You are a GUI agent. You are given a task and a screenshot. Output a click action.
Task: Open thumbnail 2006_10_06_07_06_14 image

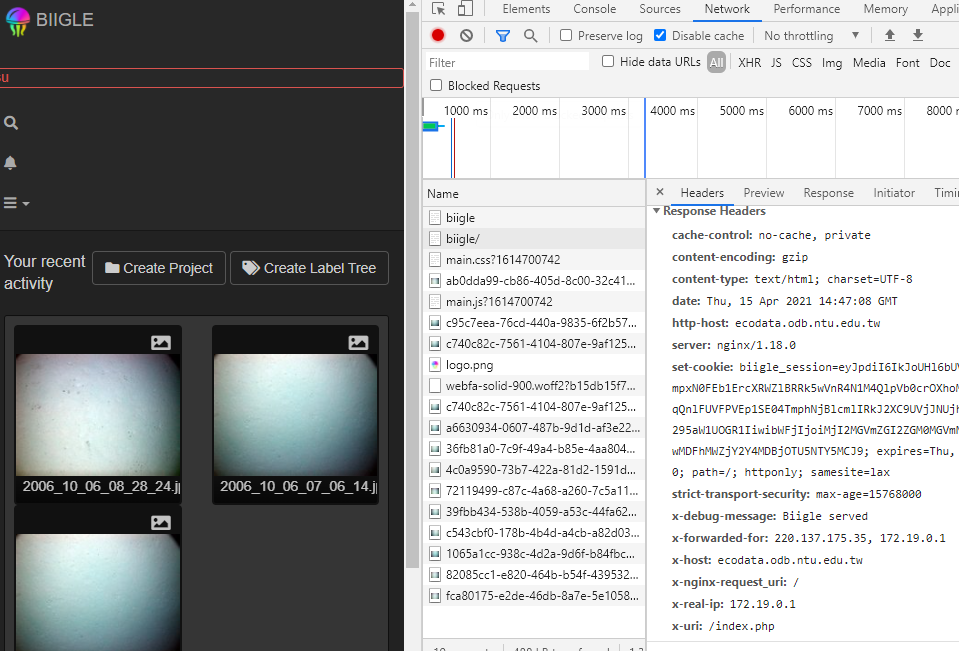pos(295,415)
